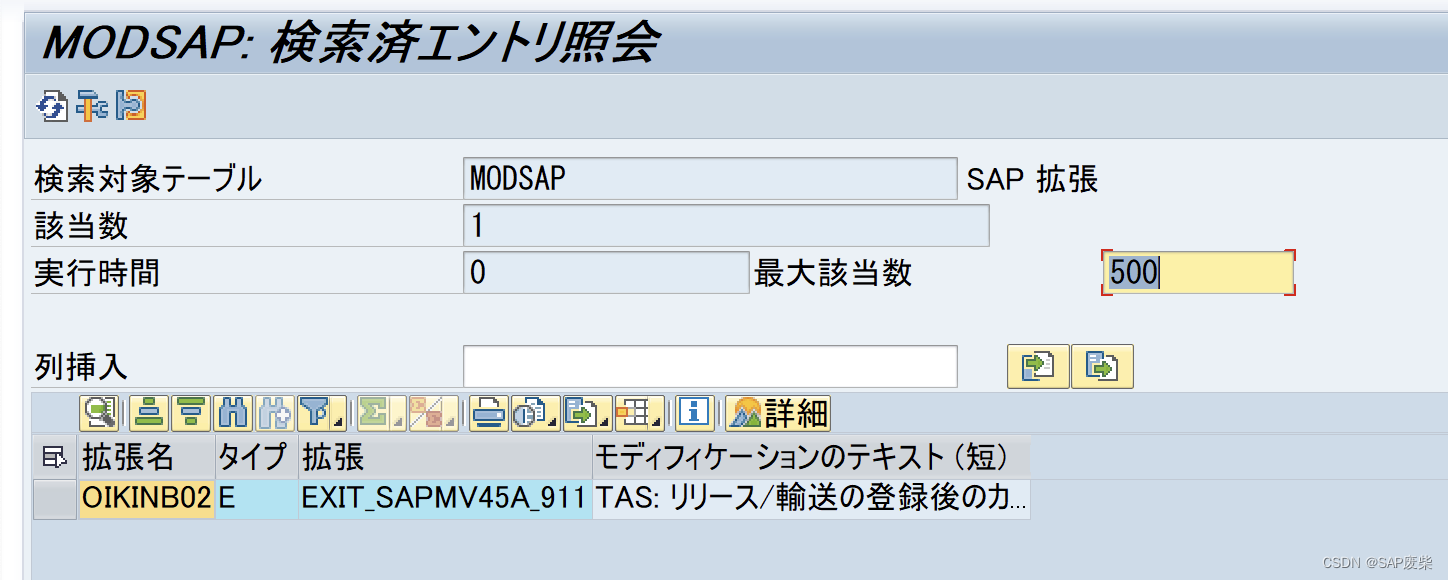Click the MODSAP table name field
Image resolution: width=1448 pixels, height=580 pixels.
coord(710,179)
